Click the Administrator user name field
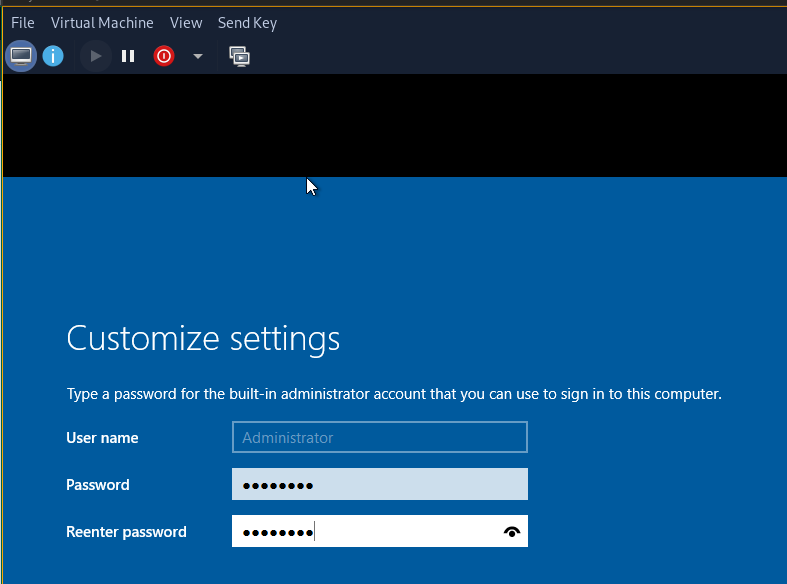This screenshot has width=787, height=584. pyautogui.click(x=379, y=437)
